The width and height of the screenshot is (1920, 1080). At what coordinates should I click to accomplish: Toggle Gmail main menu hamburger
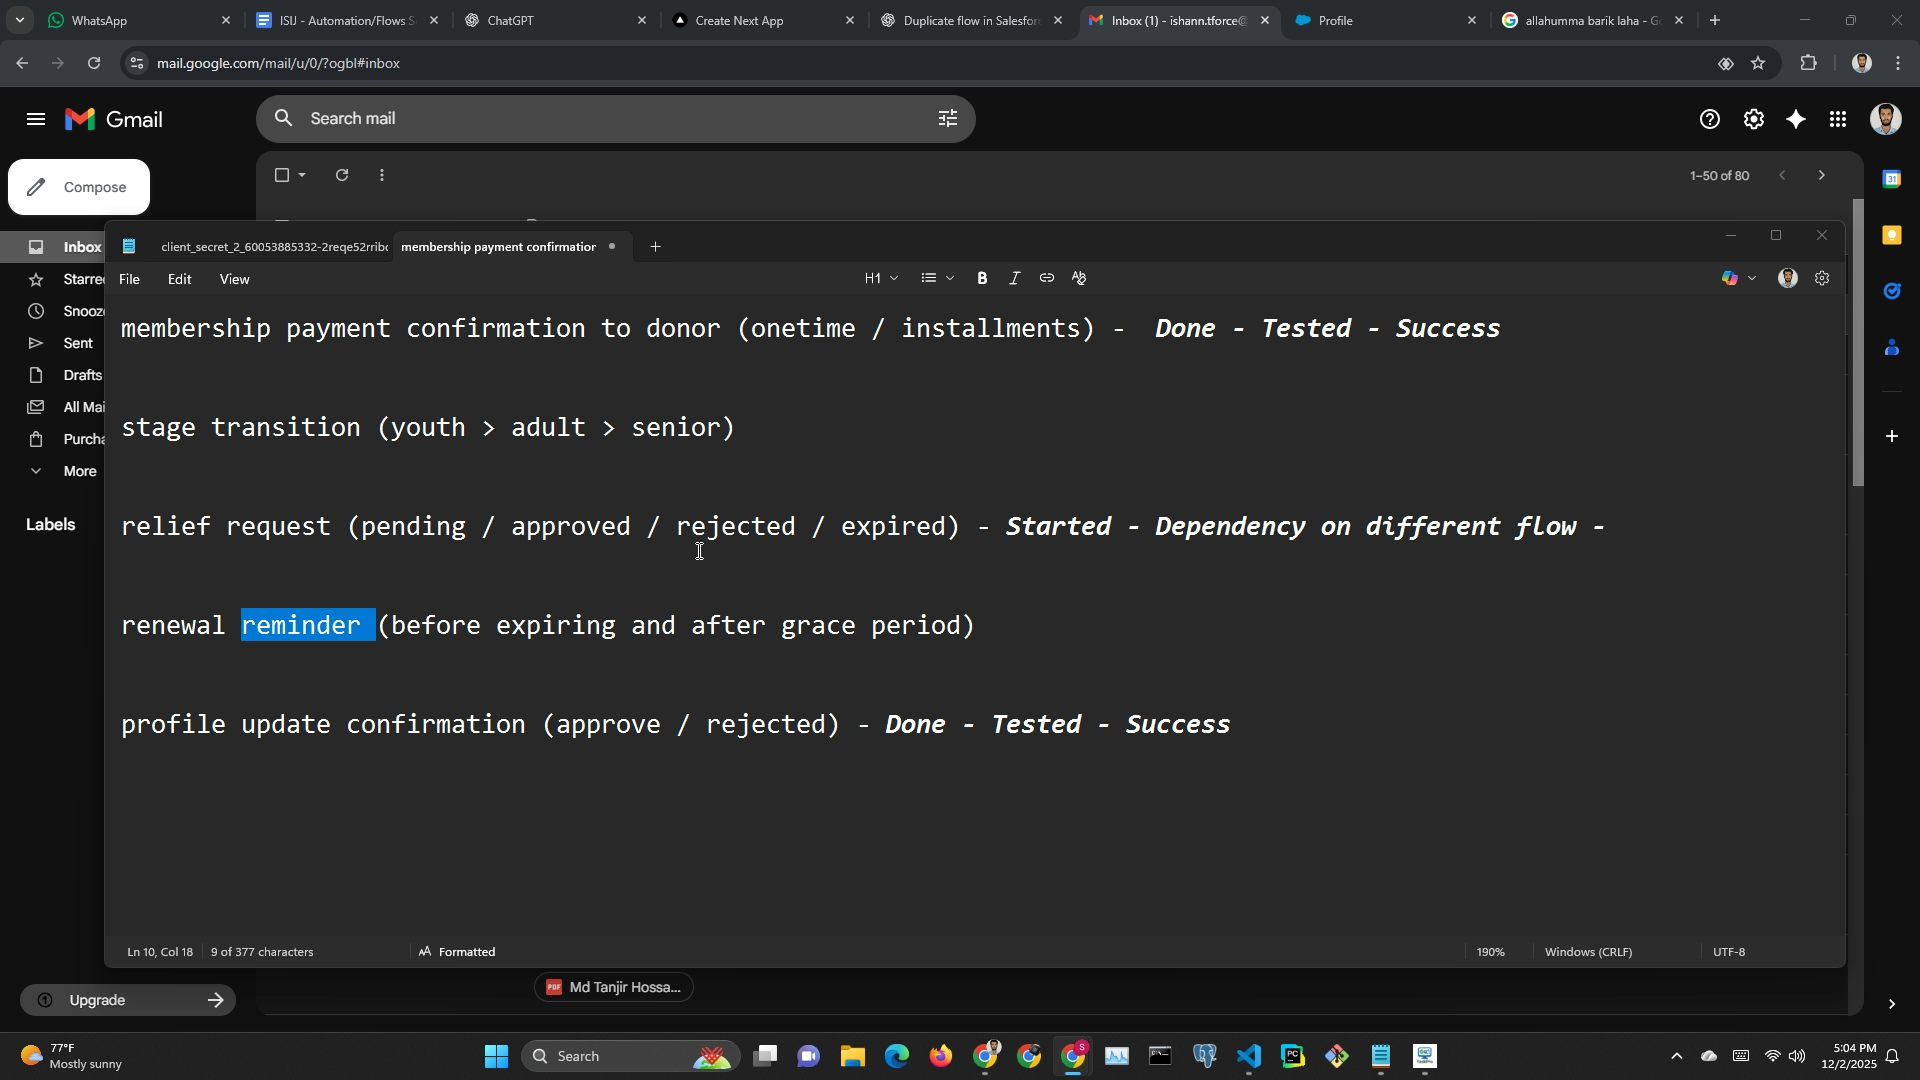point(36,120)
